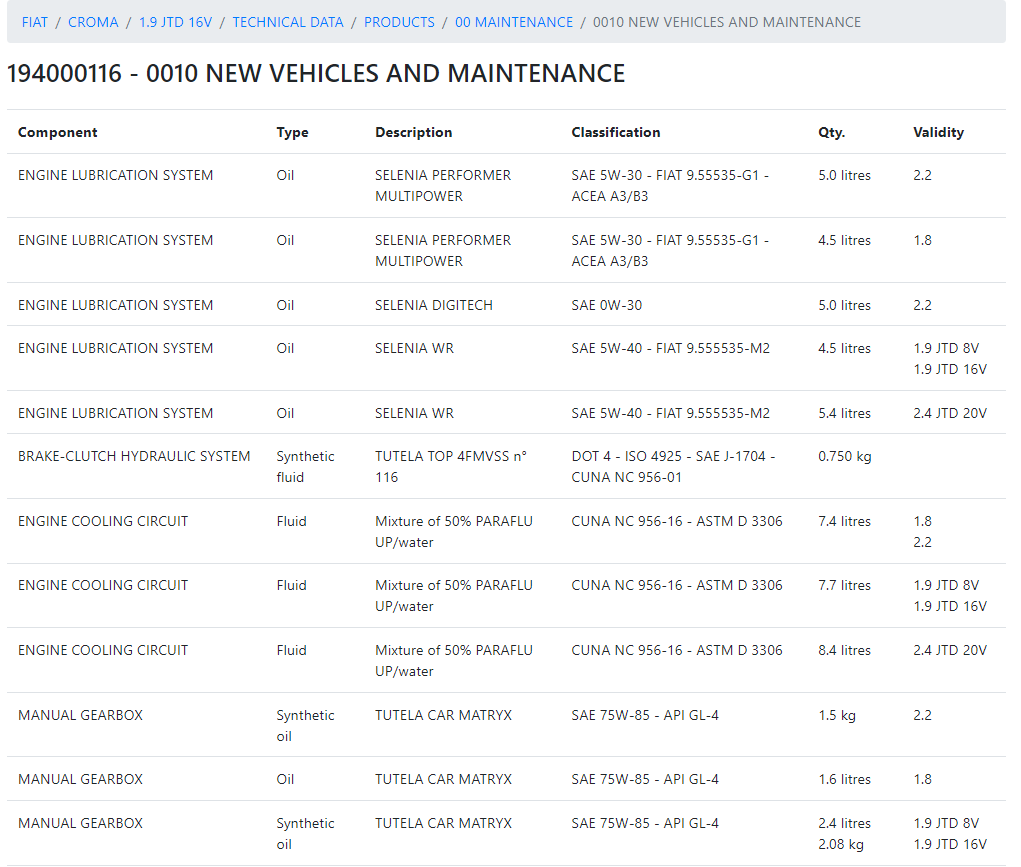The height and width of the screenshot is (867, 1021).
Task: Select the 1.5 kg quantity cell
Action: pyautogui.click(x=837, y=715)
